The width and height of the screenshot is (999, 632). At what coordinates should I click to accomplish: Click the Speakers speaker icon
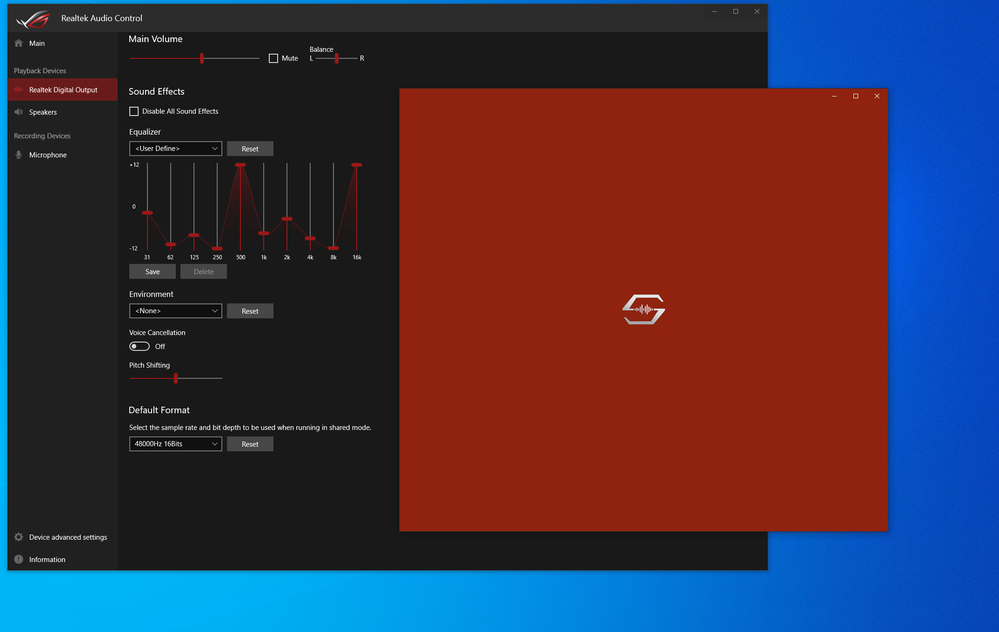18,112
